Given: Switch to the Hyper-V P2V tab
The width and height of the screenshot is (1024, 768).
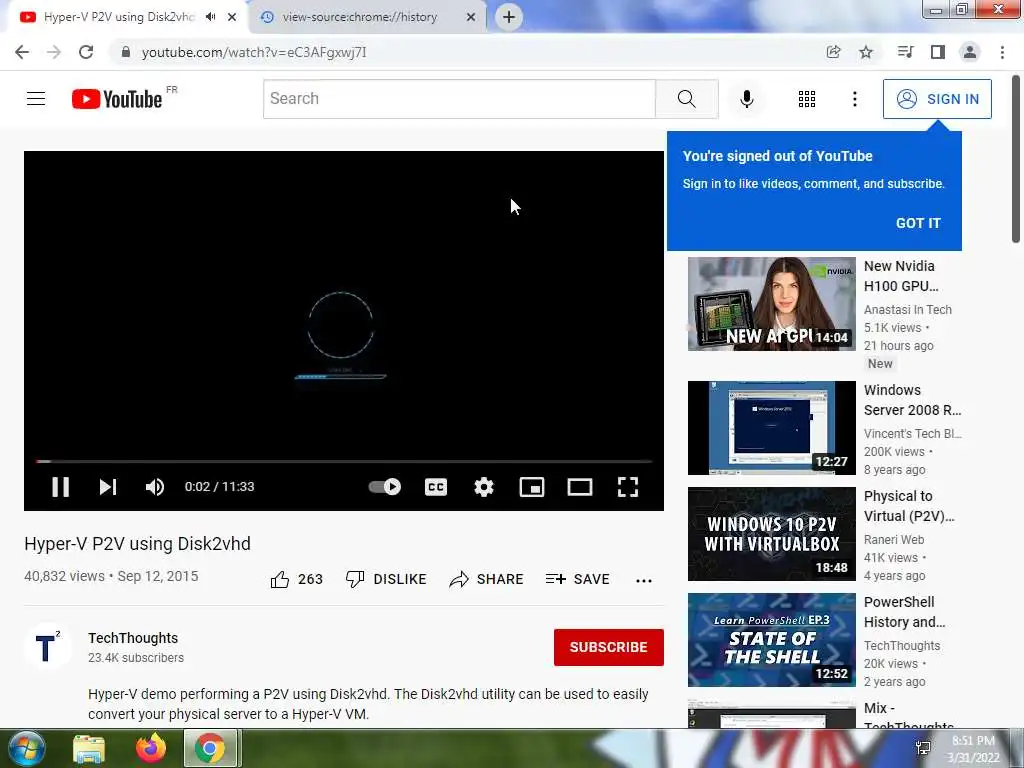Looking at the screenshot, I should pyautogui.click(x=119, y=17).
